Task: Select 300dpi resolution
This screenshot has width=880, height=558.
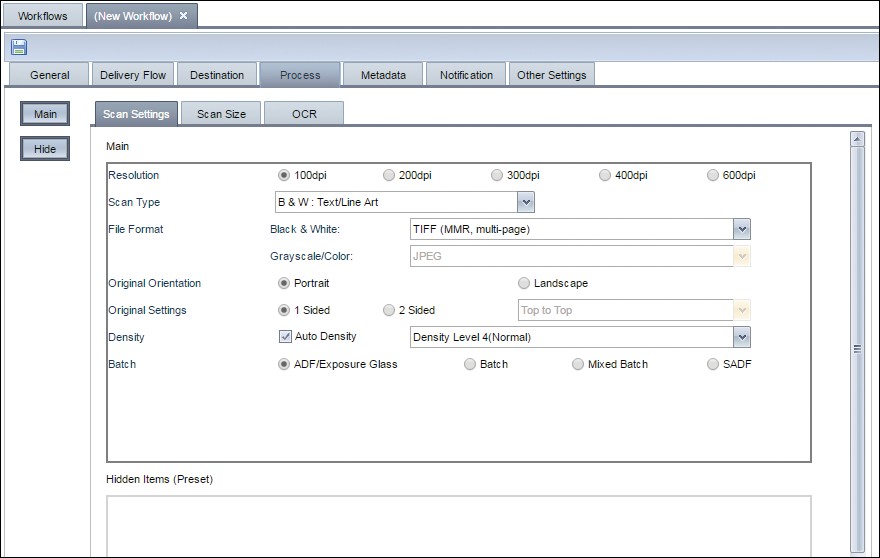Action: (x=497, y=176)
